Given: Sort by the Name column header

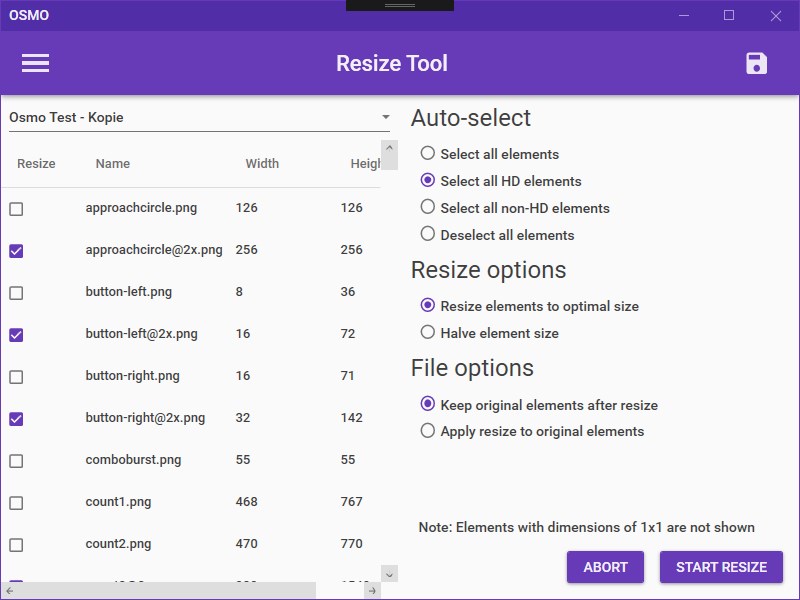Looking at the screenshot, I should 113,164.
